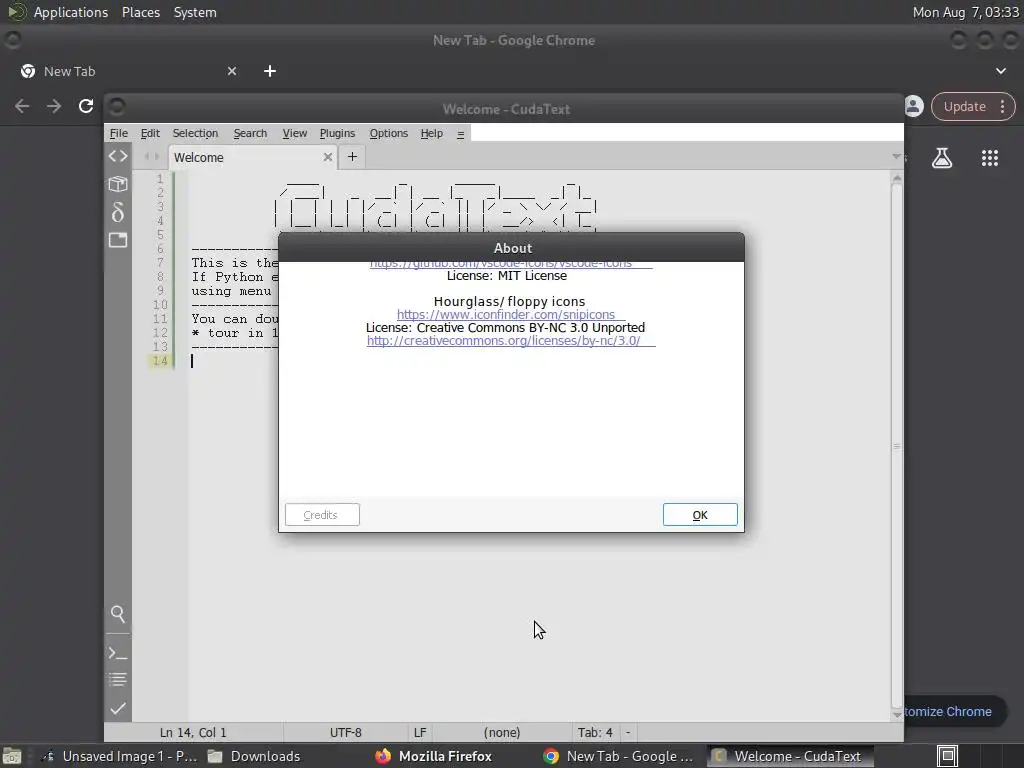The width and height of the screenshot is (1024, 768).
Task: Open the Selection menu
Action: click(195, 133)
